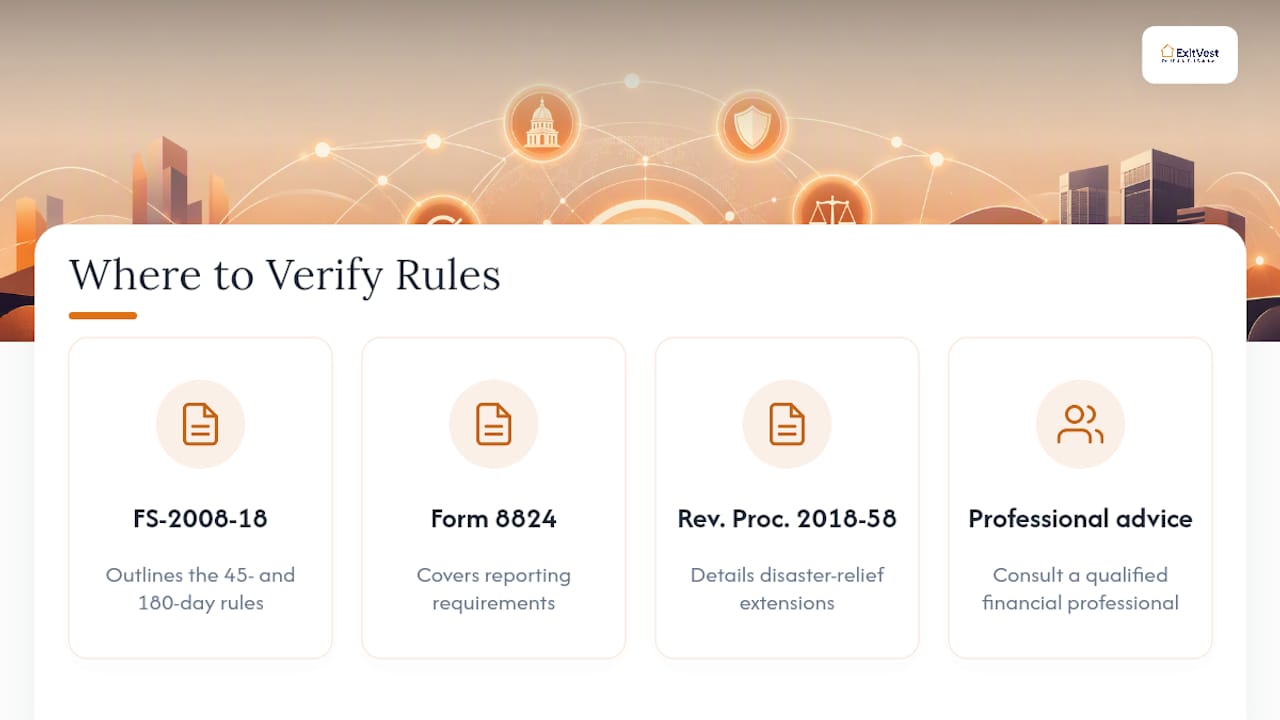The height and width of the screenshot is (720, 1280).
Task: Click 'Outlines the 45- and 180-day rules' text
Action: (200, 589)
